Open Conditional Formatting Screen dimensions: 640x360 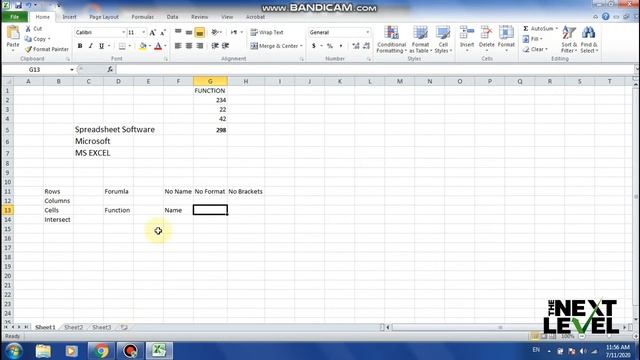tap(391, 39)
